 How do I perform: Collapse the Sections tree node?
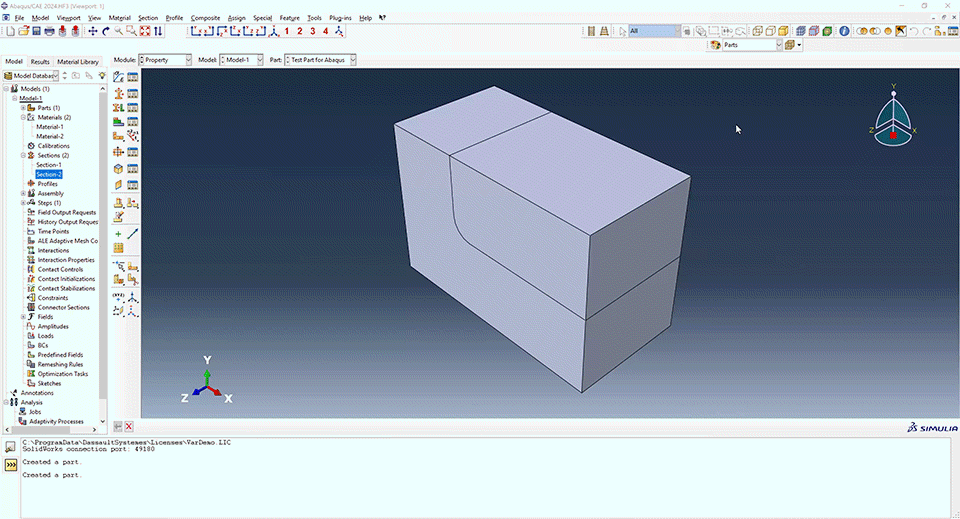(x=23, y=155)
